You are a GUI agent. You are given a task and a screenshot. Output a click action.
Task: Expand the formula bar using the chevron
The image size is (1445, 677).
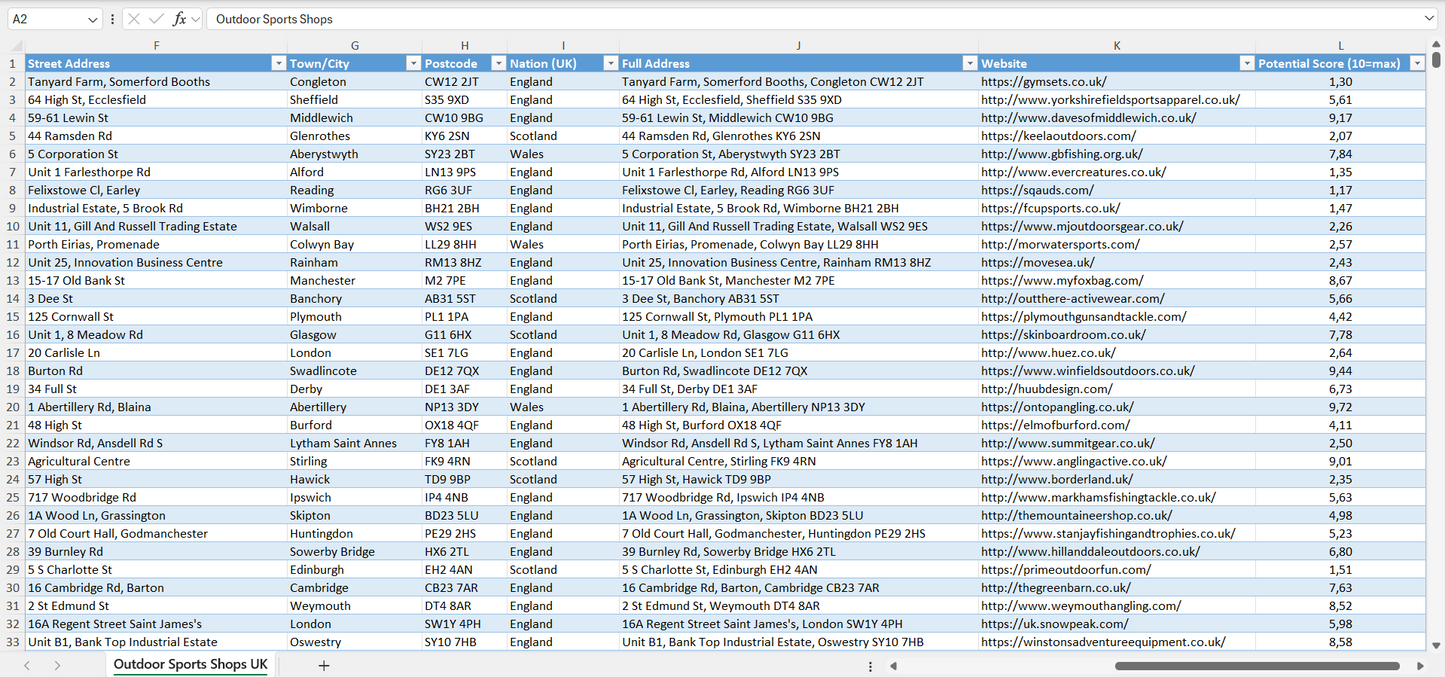[1429, 19]
